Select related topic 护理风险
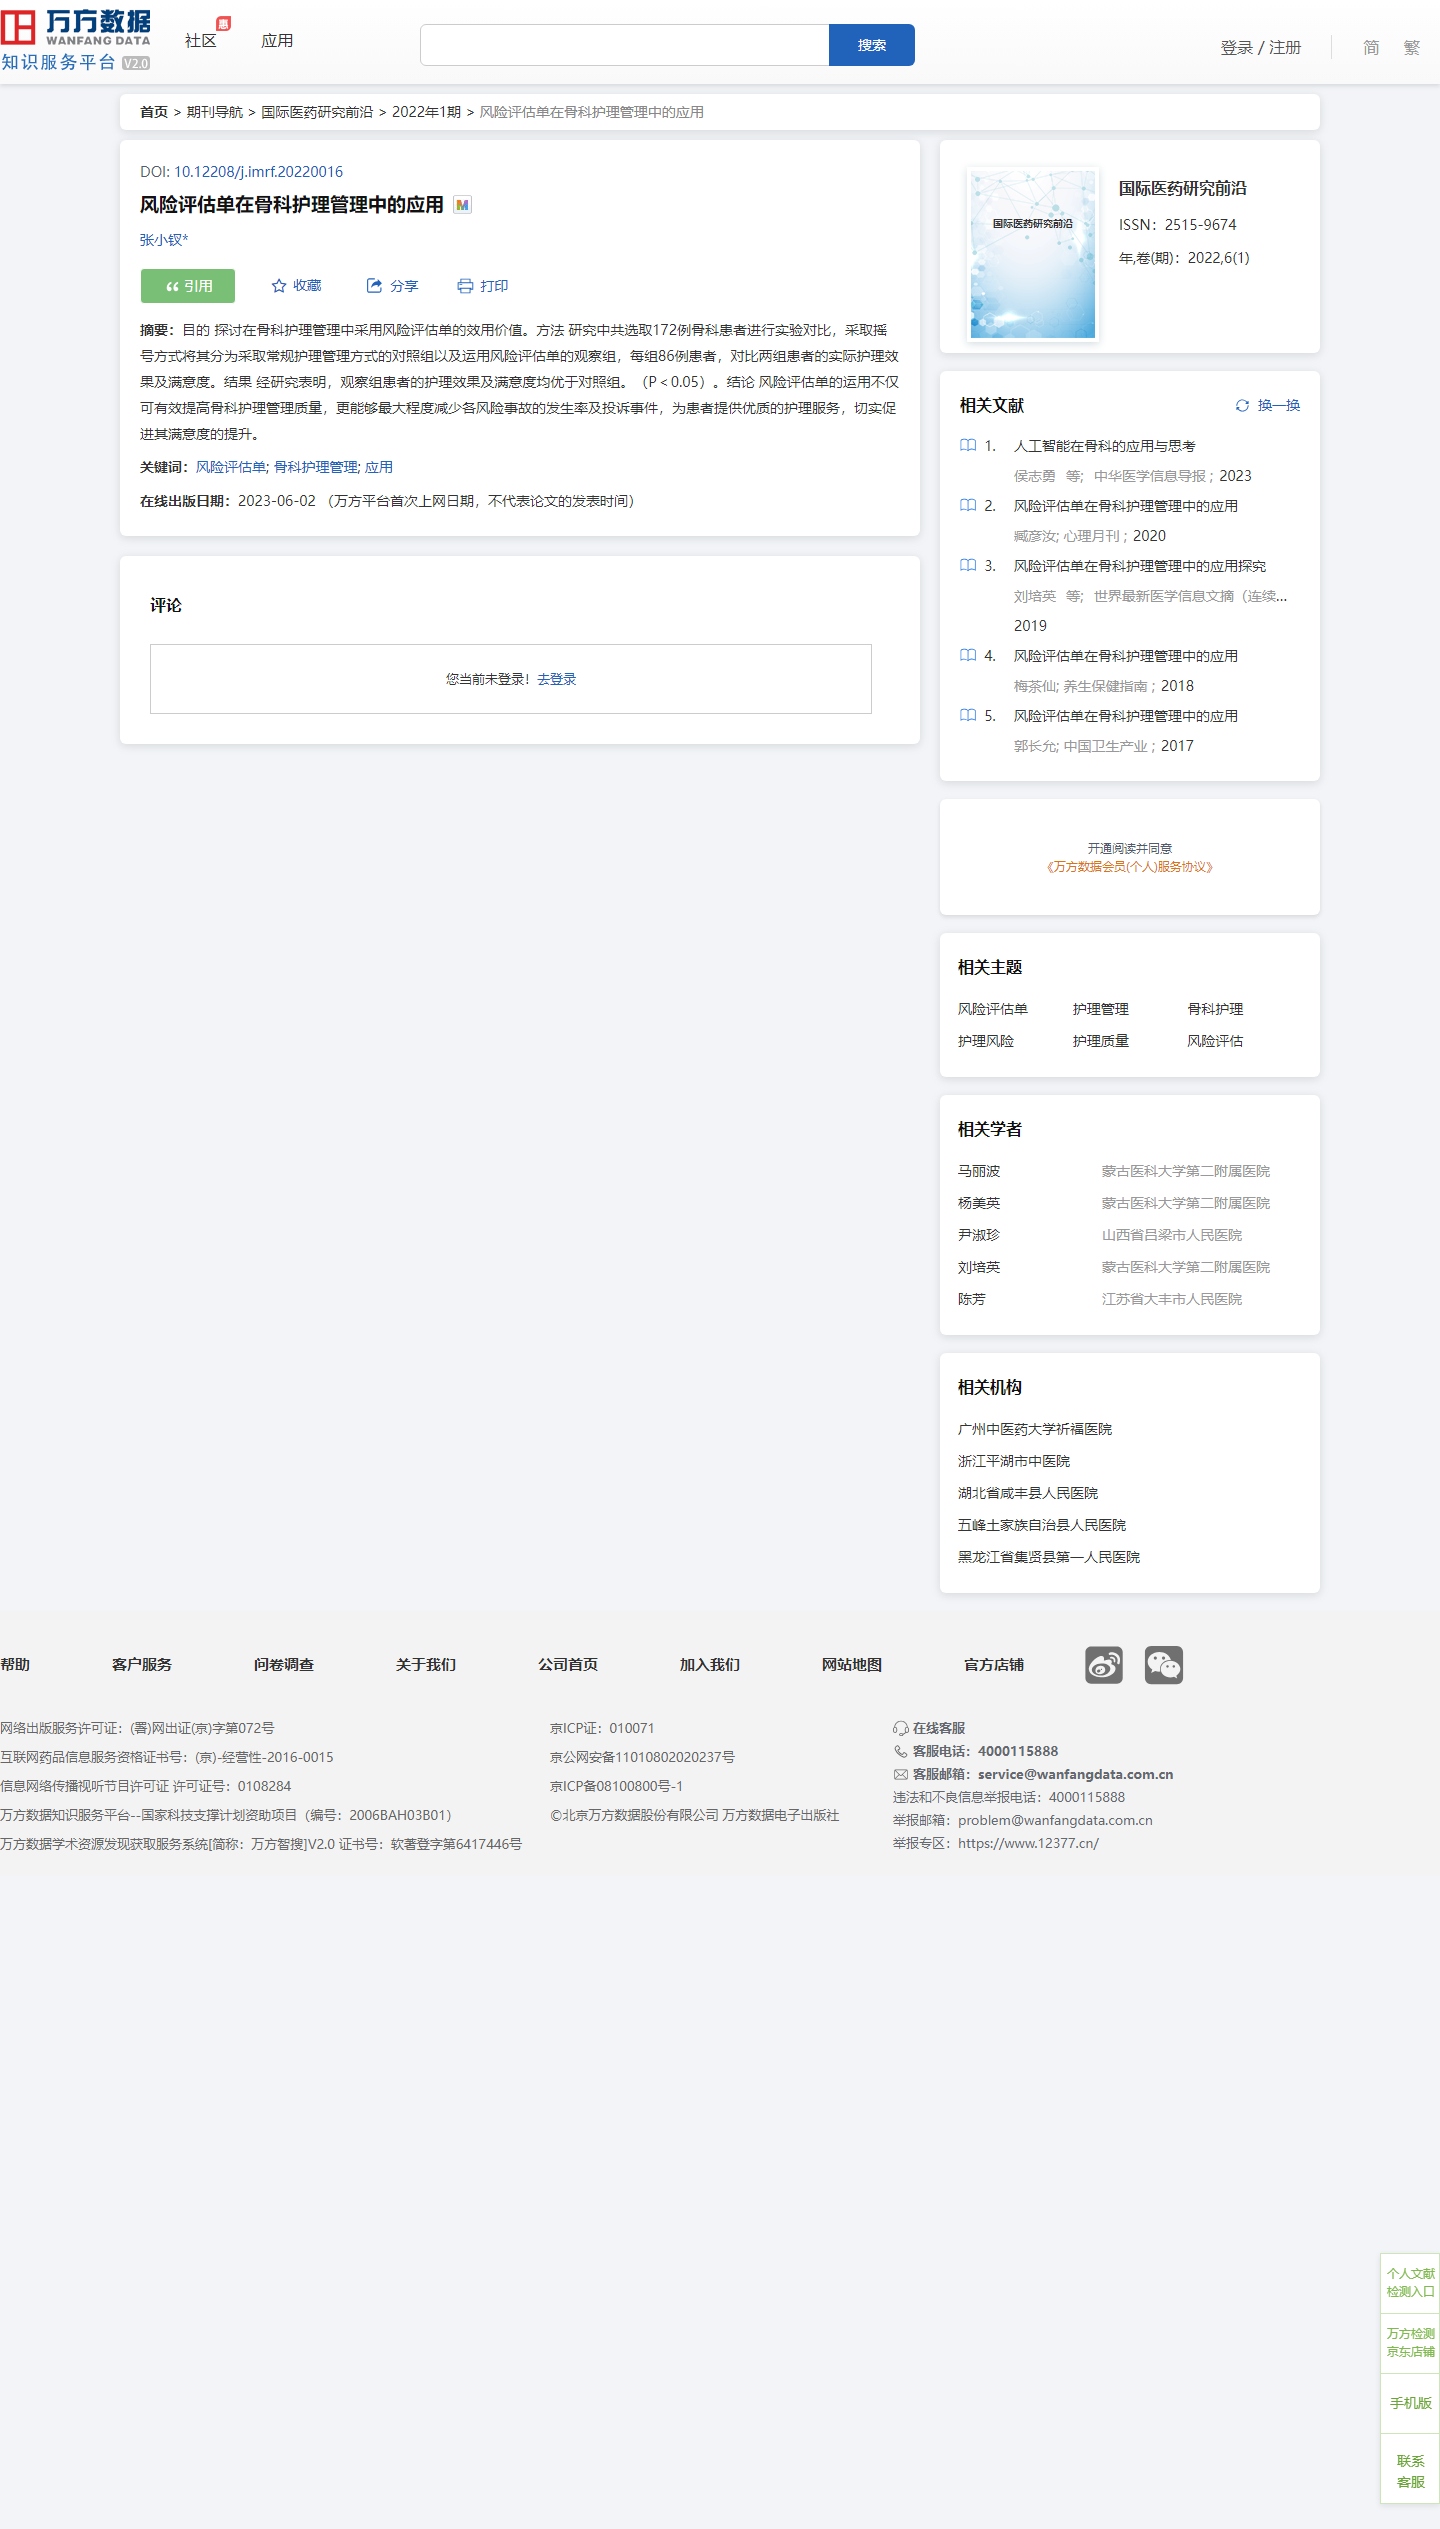 coord(986,1041)
